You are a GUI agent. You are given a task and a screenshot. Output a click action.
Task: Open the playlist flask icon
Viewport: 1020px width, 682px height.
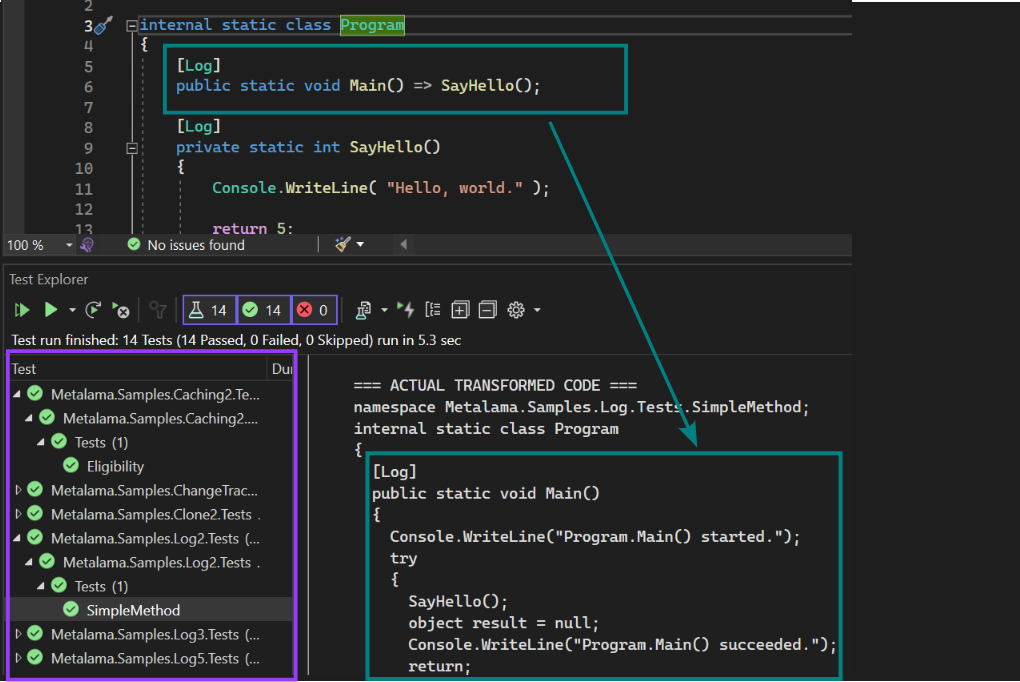pos(363,310)
